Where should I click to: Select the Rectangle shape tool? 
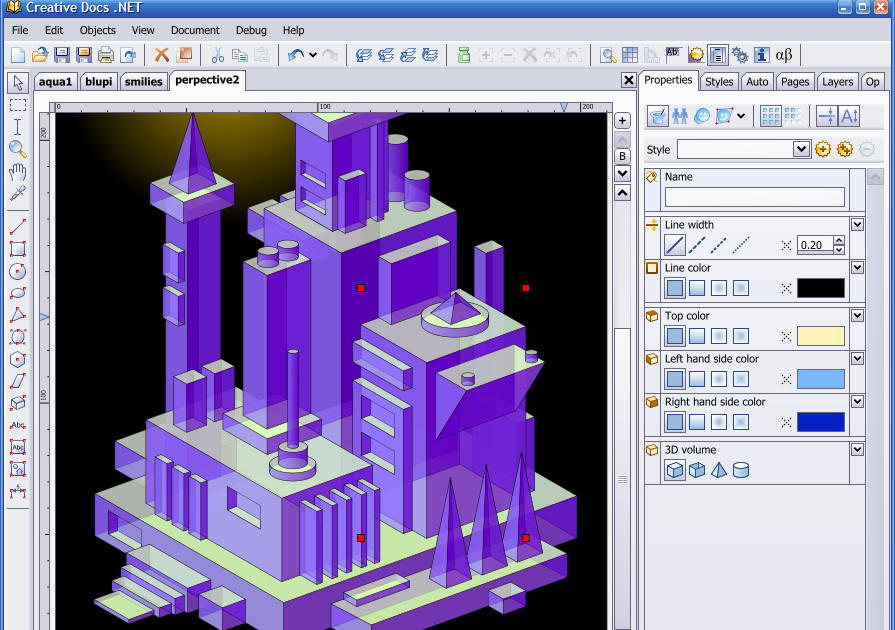point(16,247)
